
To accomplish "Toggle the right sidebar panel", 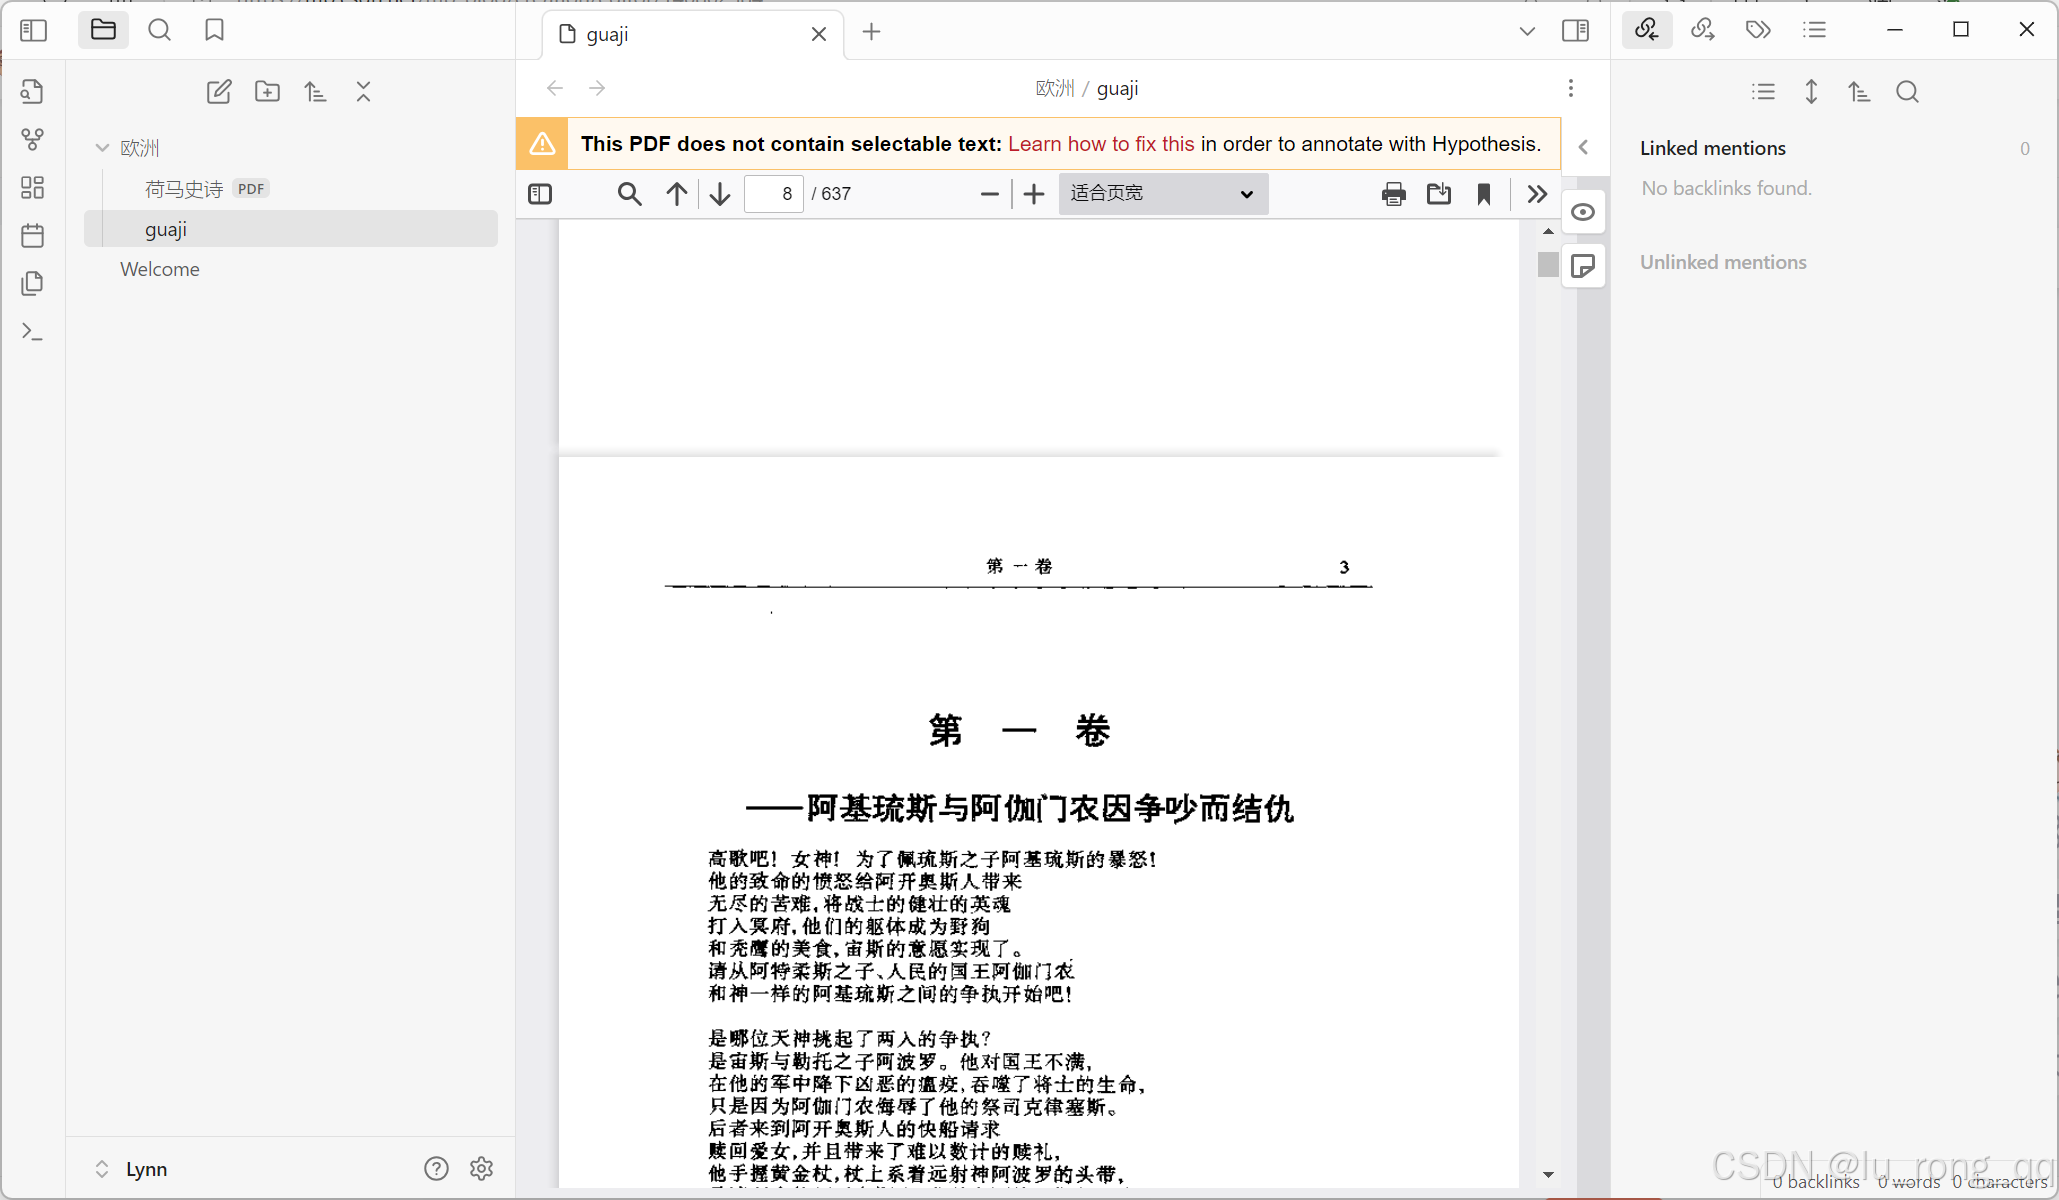I will (1575, 31).
